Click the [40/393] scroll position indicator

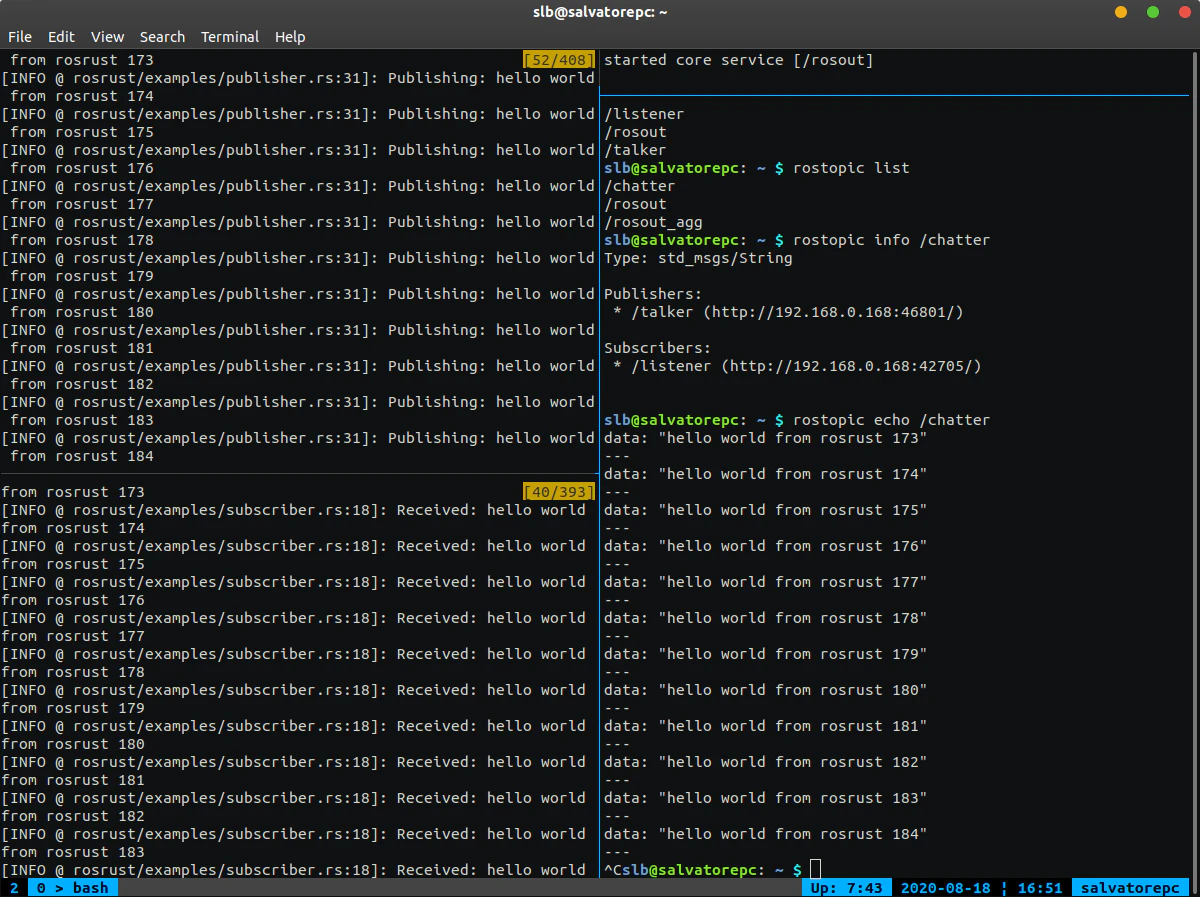(x=559, y=492)
